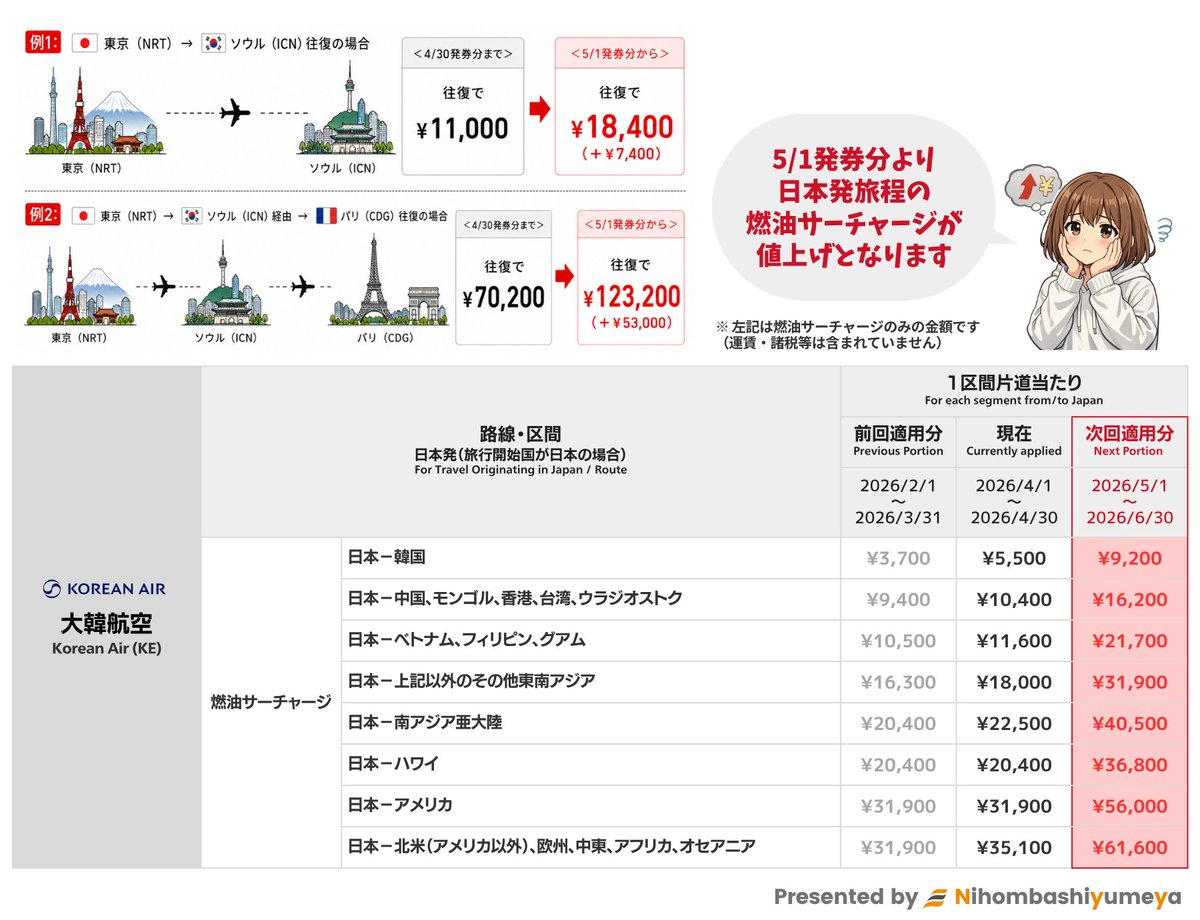The height and width of the screenshot is (920, 1200).
Task: Click the red 例2 label
Action: click(44, 216)
